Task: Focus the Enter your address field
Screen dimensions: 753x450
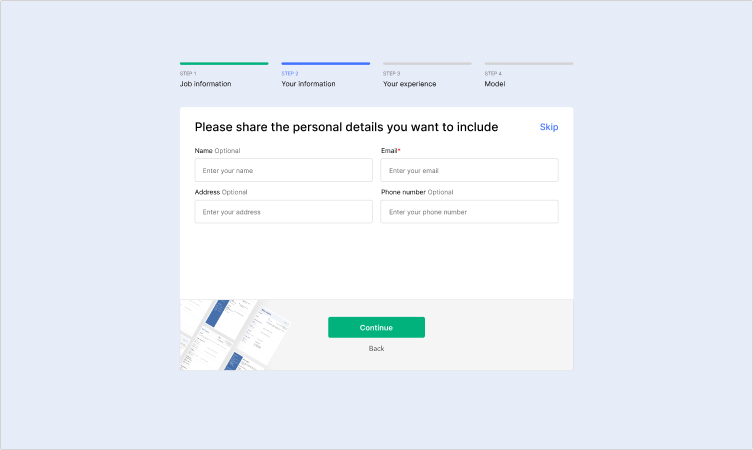Action: [283, 211]
